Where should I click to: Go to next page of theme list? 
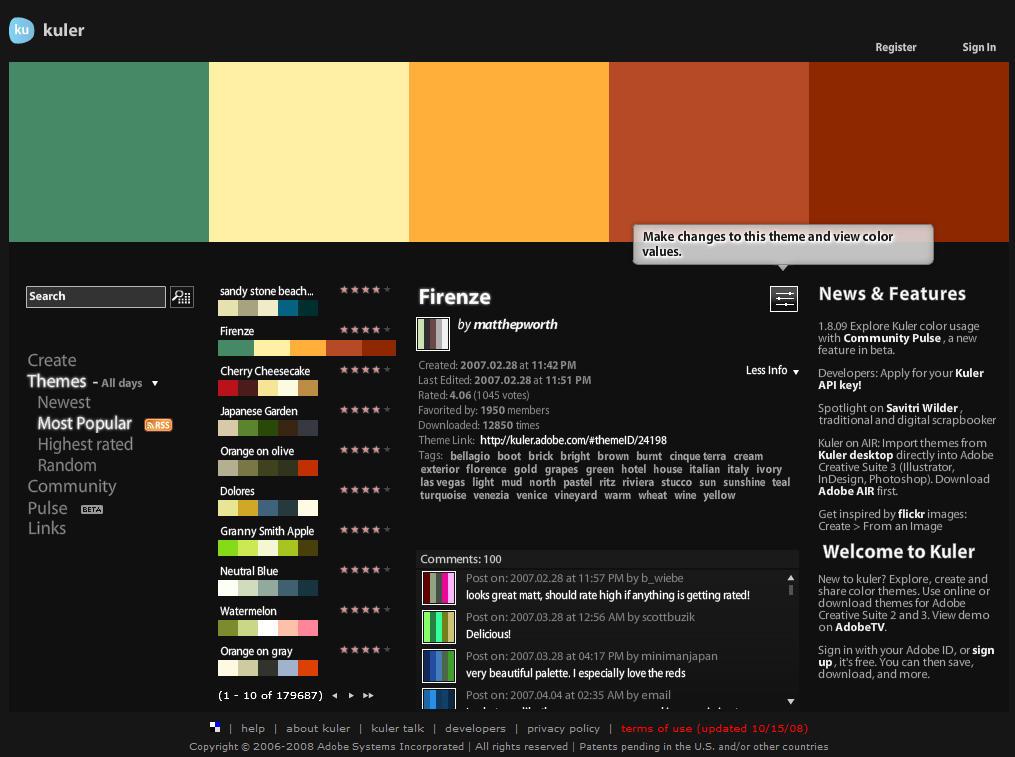351,695
